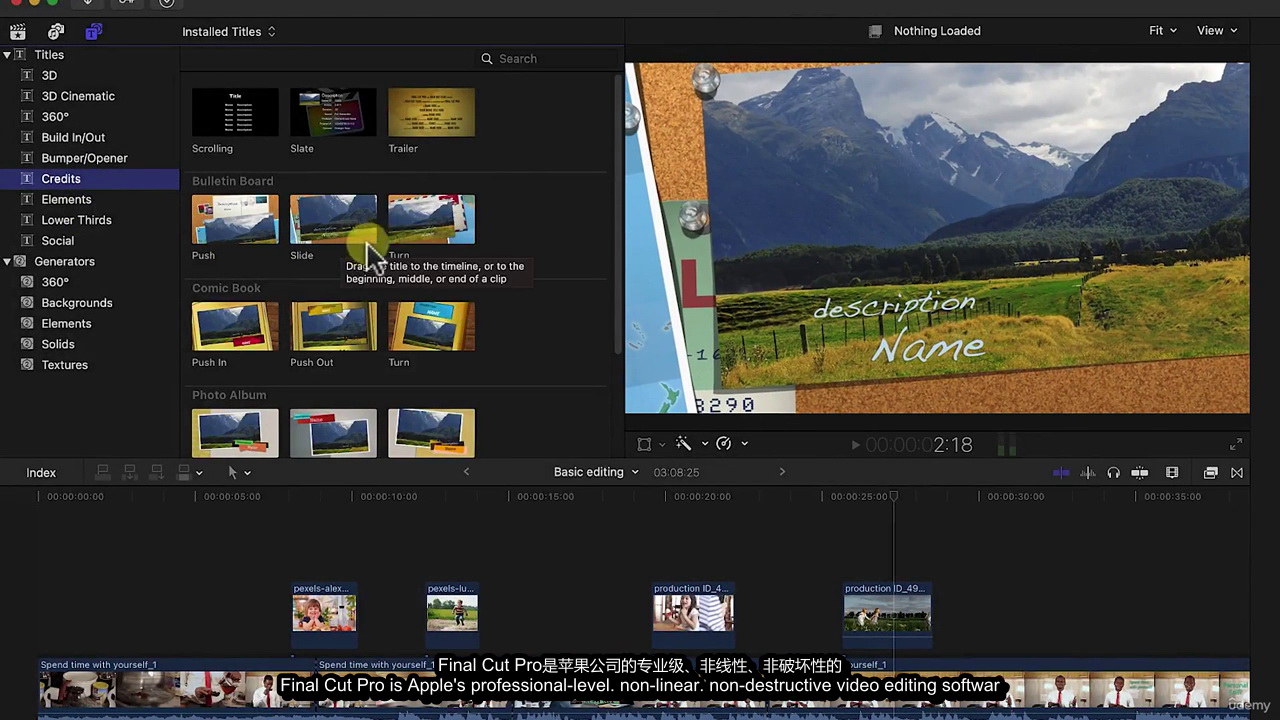
Task: Toggle timeline snapping icon
Action: point(1139,473)
